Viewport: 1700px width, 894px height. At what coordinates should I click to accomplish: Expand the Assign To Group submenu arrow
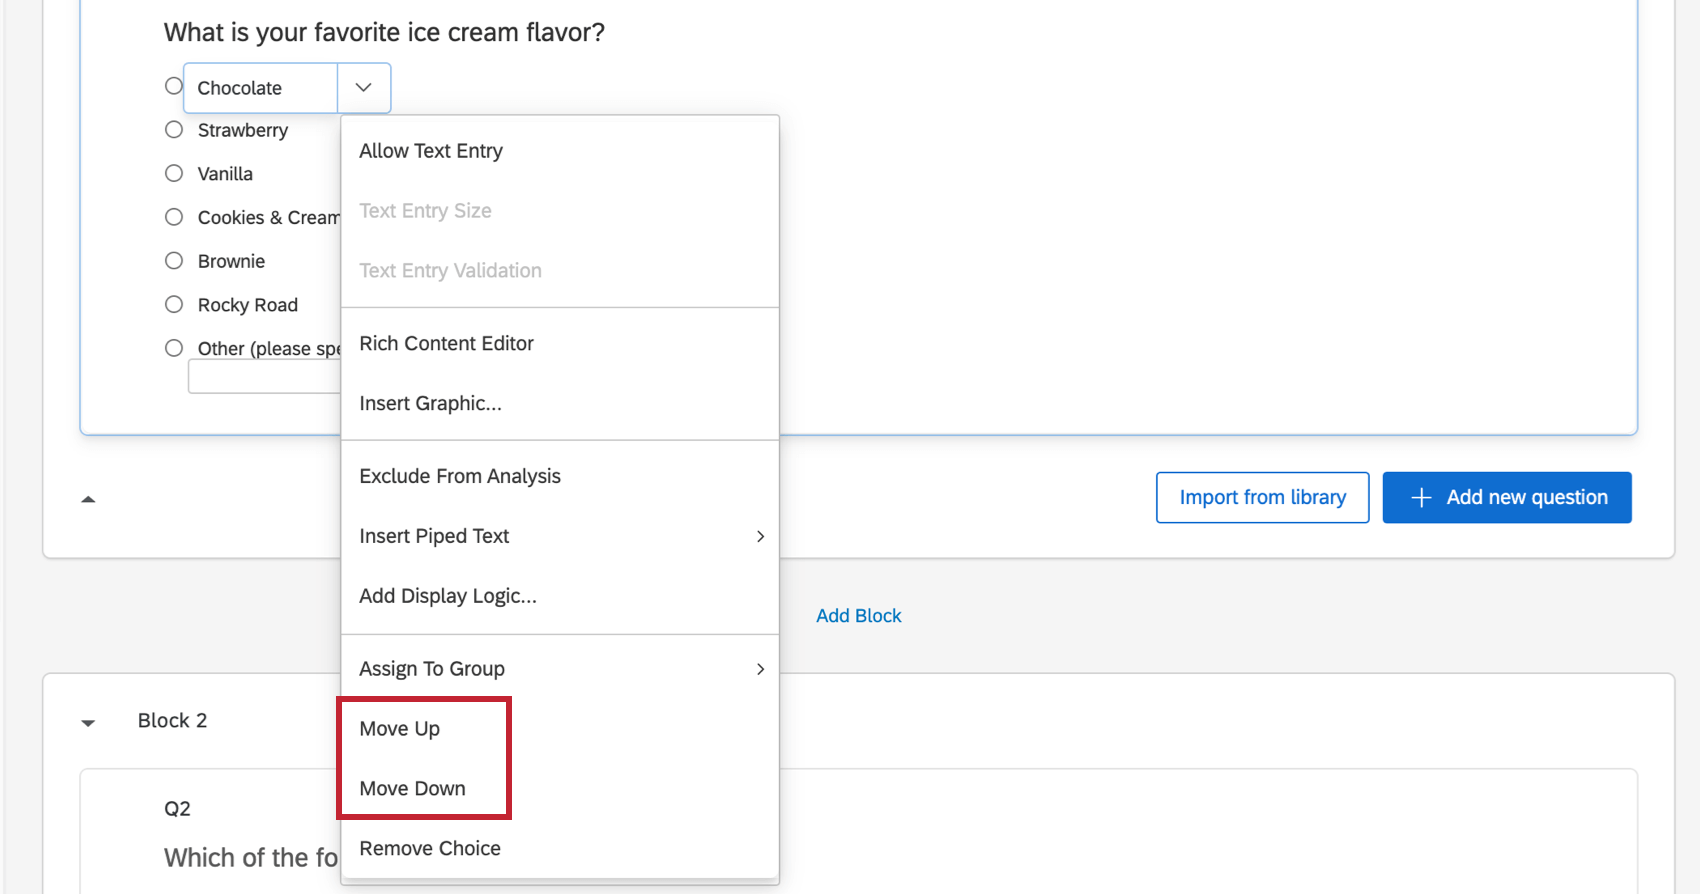coord(760,669)
